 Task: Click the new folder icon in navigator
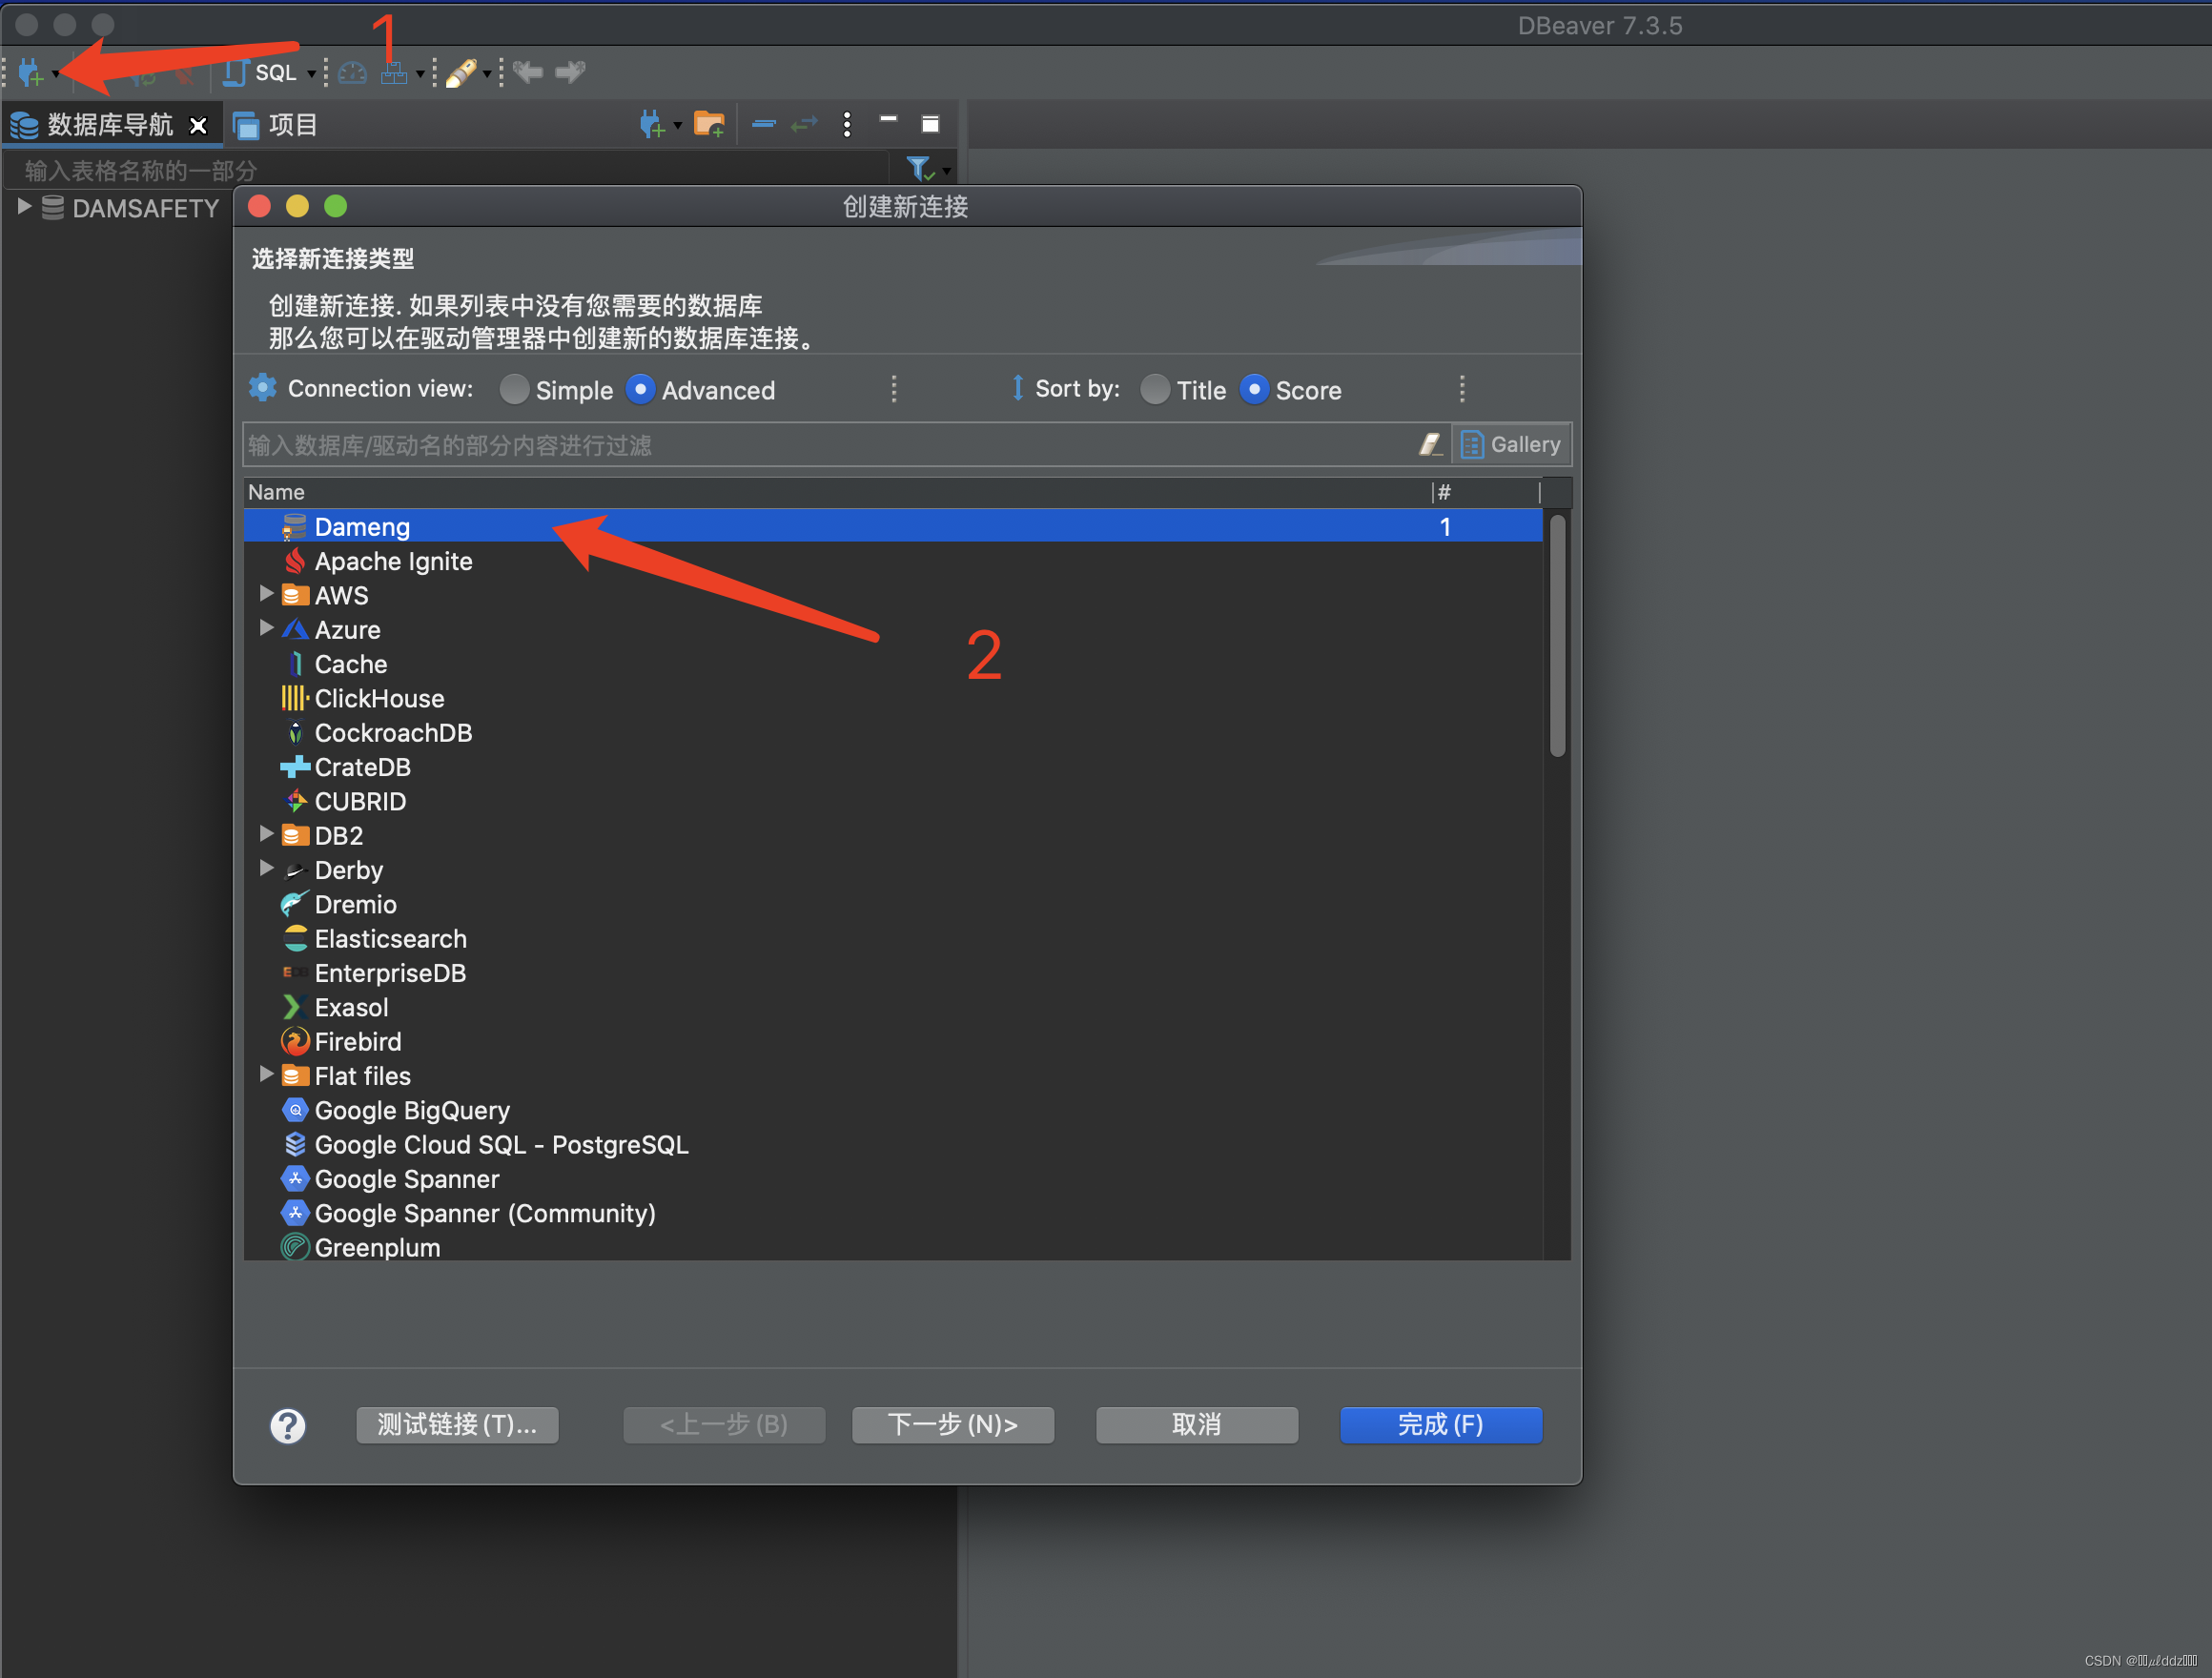(x=709, y=124)
